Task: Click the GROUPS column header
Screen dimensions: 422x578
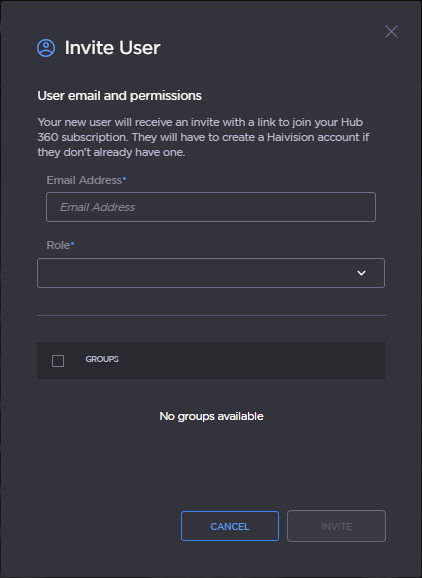Action: pyautogui.click(x=102, y=359)
